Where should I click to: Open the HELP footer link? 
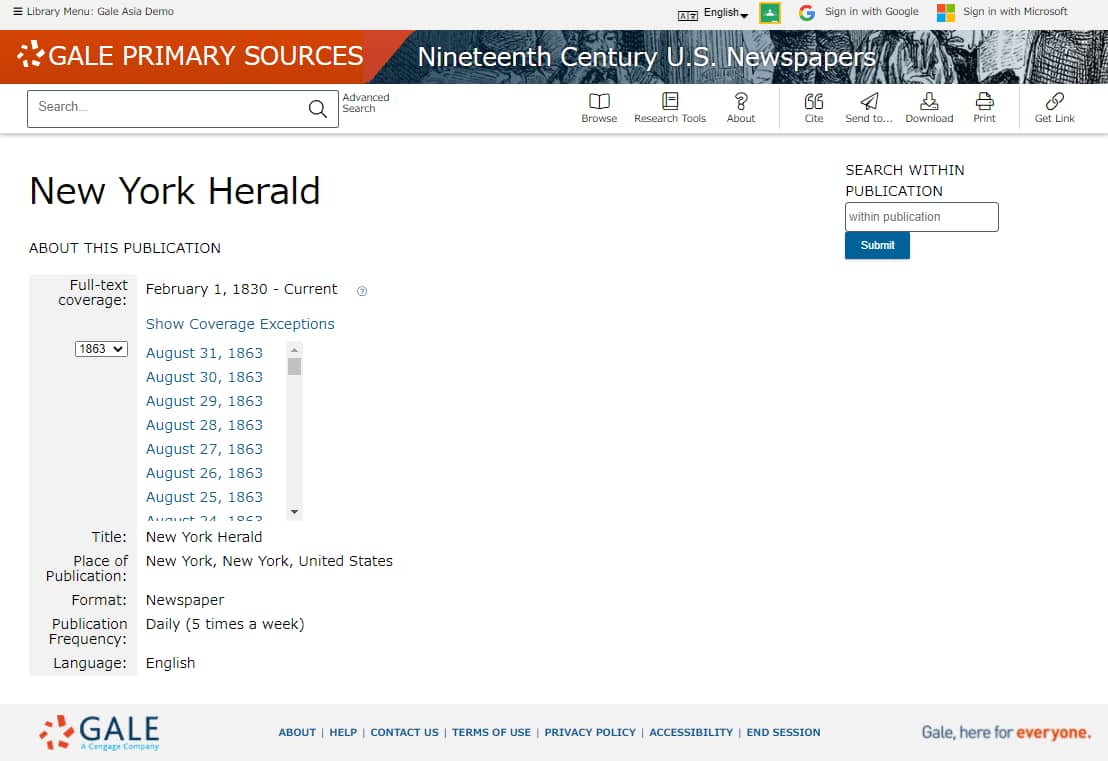[x=343, y=732]
